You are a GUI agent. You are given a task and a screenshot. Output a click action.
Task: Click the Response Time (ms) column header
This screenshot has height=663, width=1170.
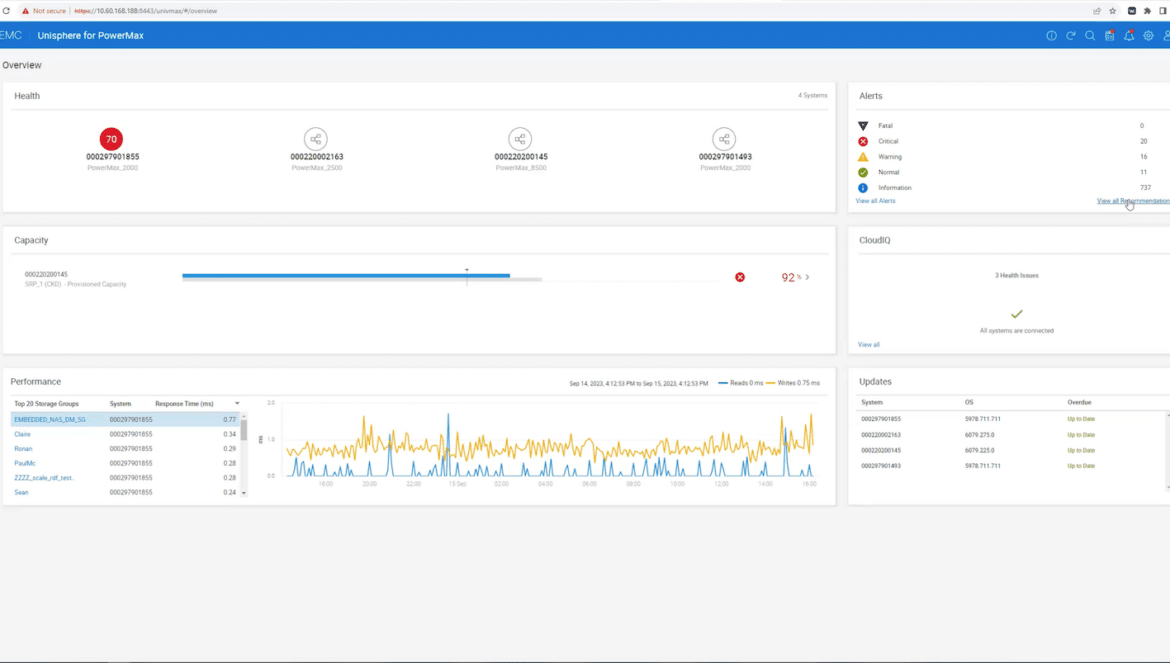184,403
